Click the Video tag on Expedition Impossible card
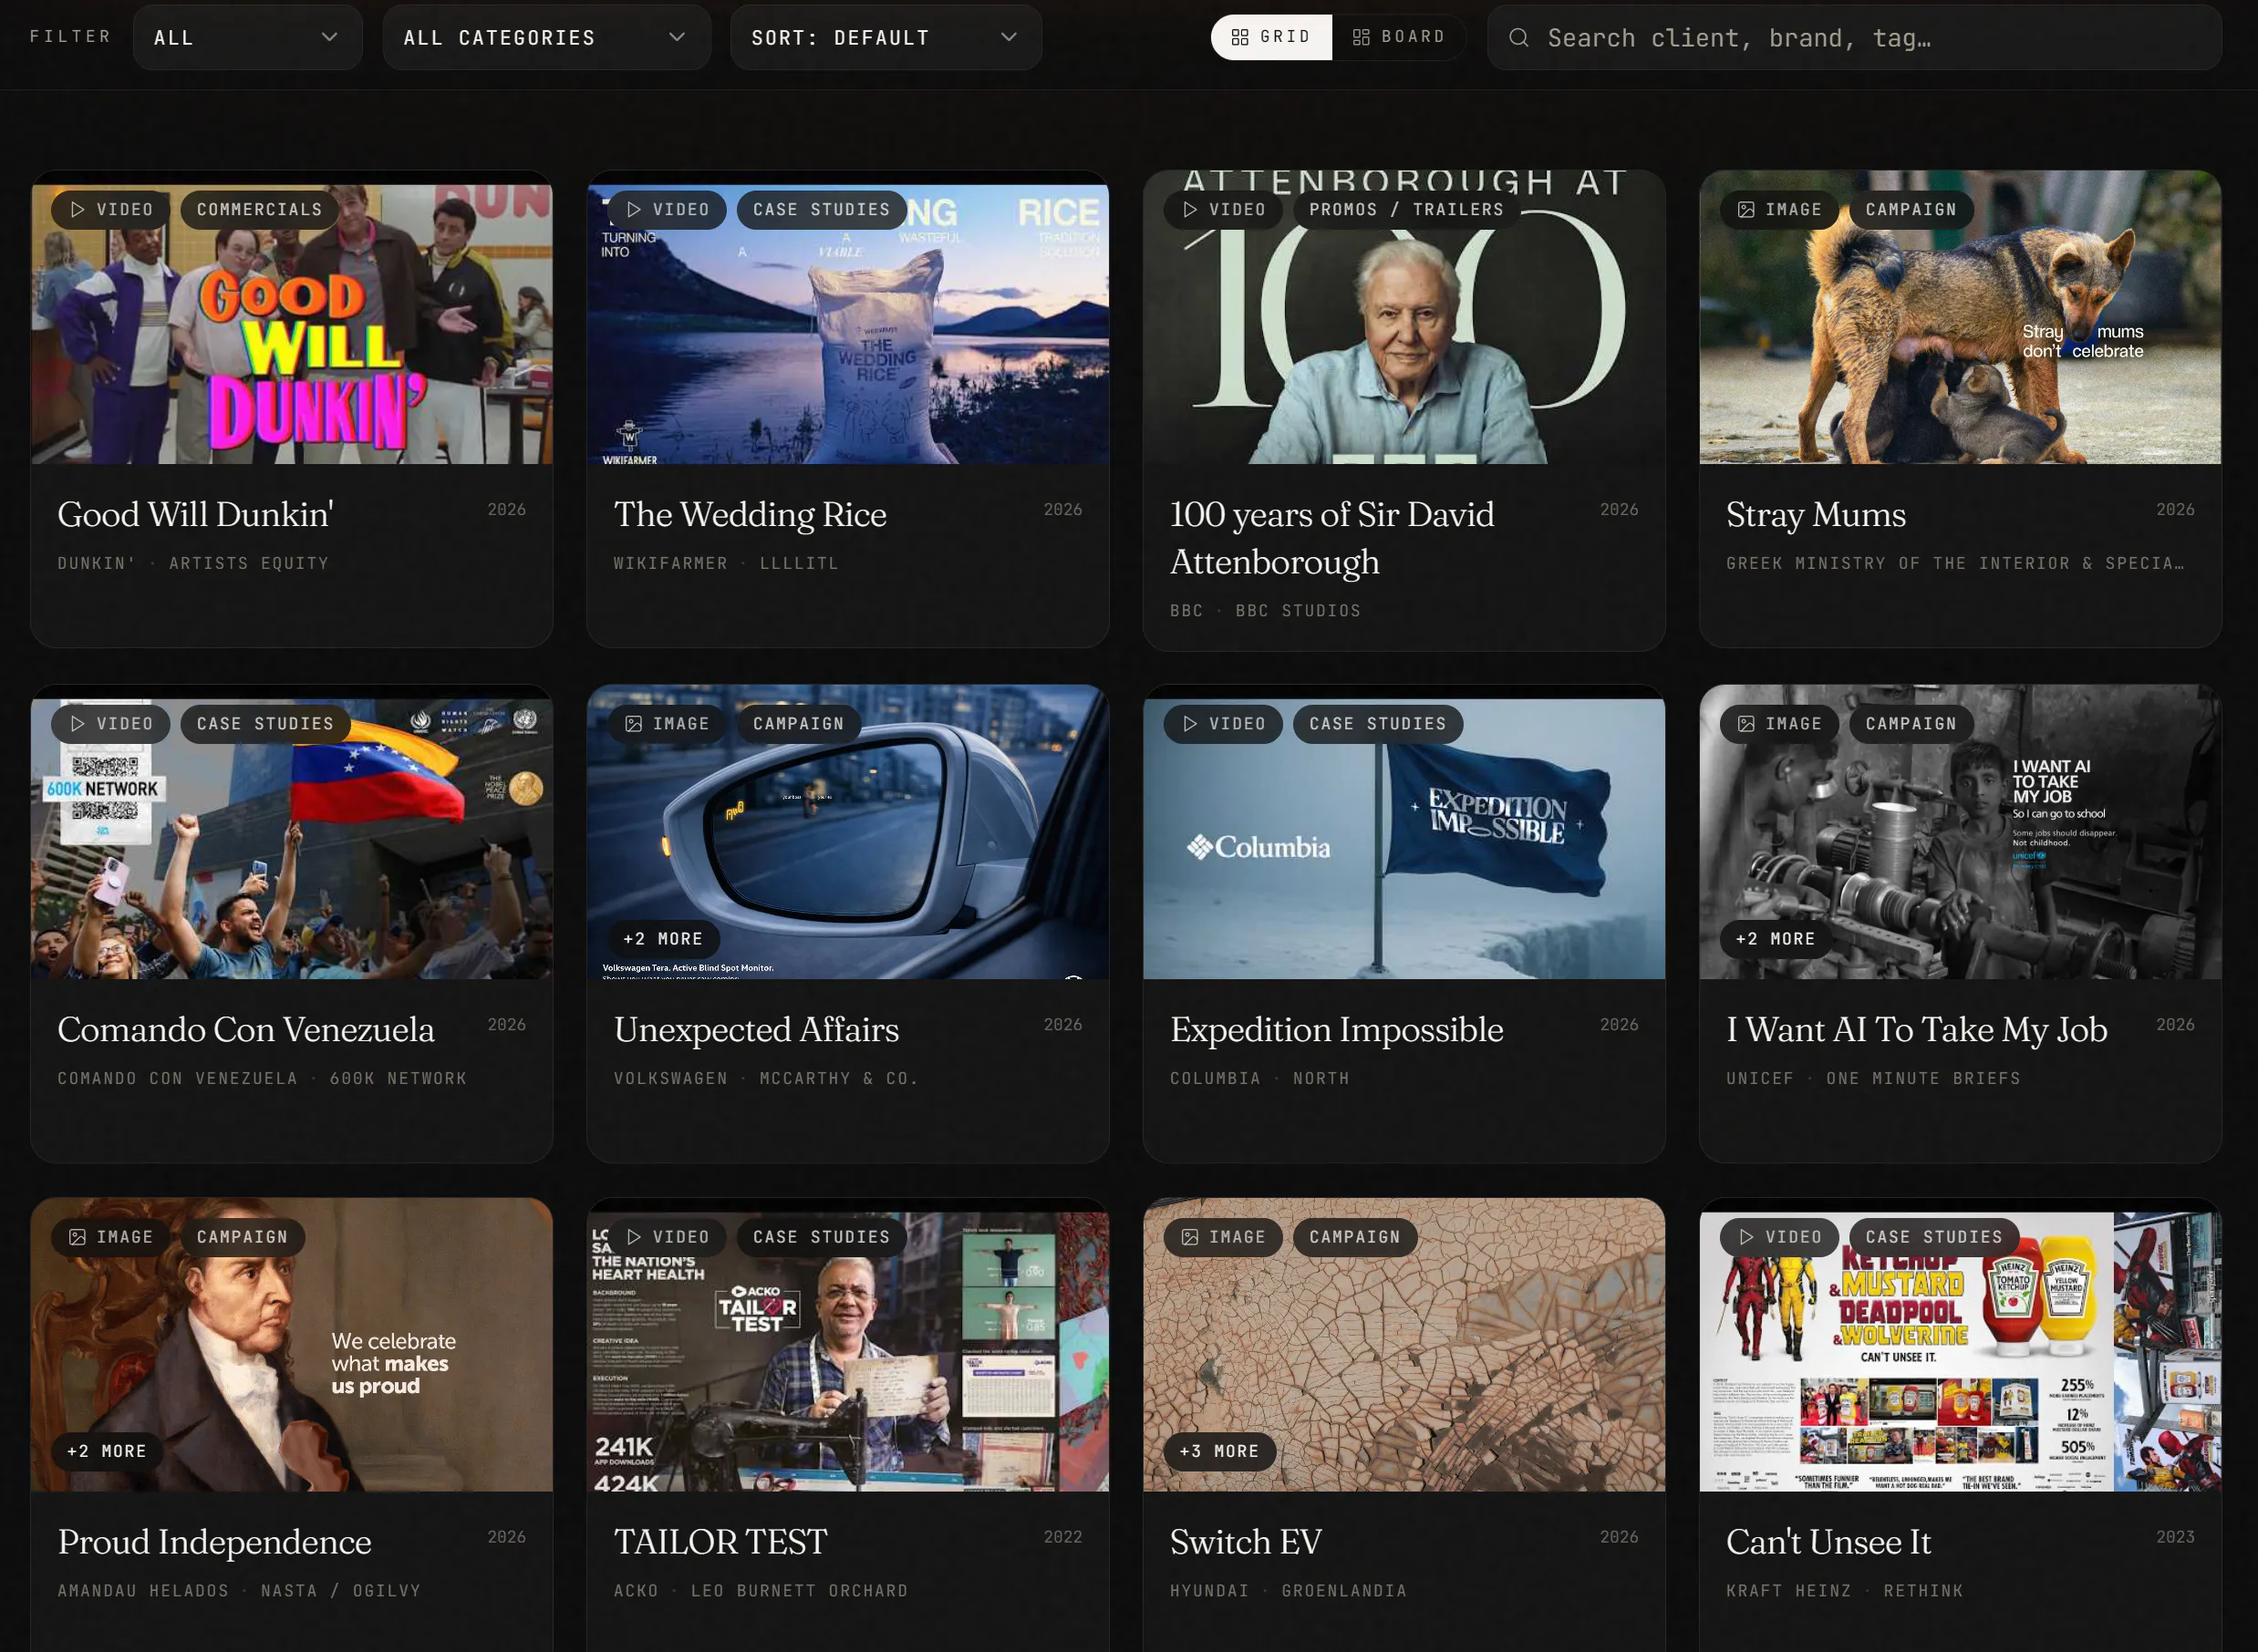This screenshot has height=1652, width=2258. [x=1223, y=723]
